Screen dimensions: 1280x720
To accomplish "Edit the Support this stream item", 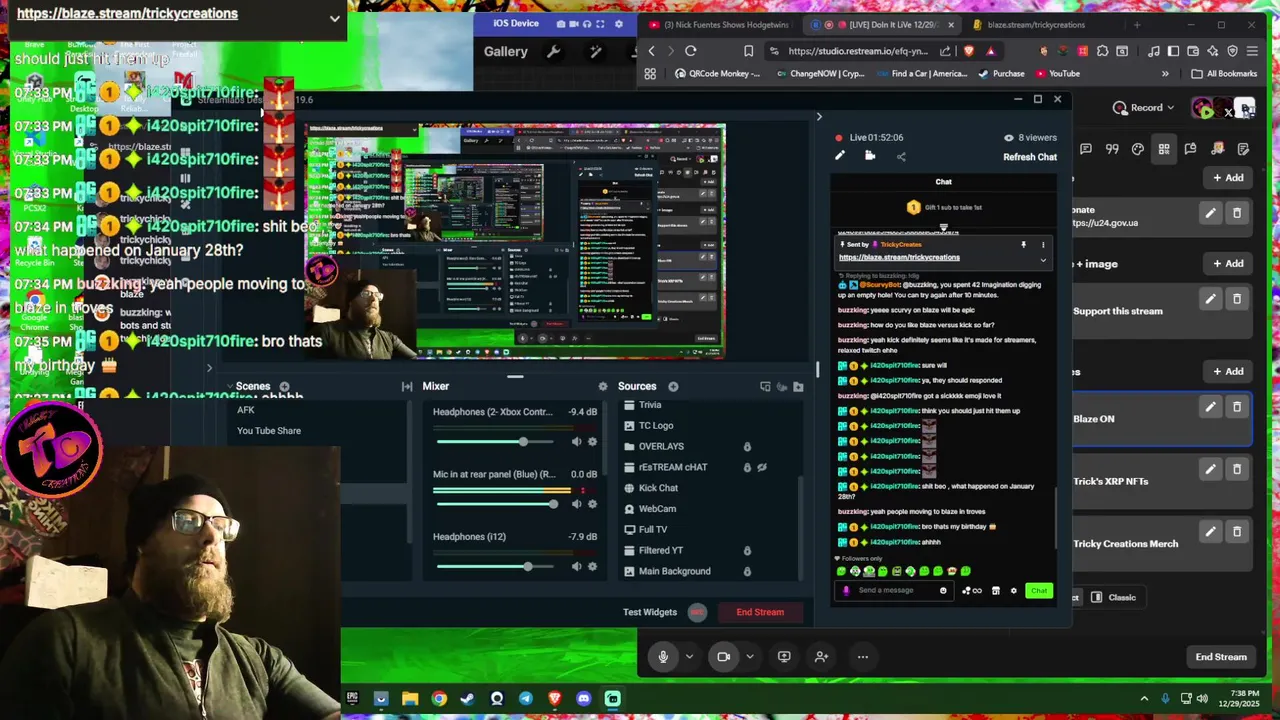I will click(x=1210, y=299).
